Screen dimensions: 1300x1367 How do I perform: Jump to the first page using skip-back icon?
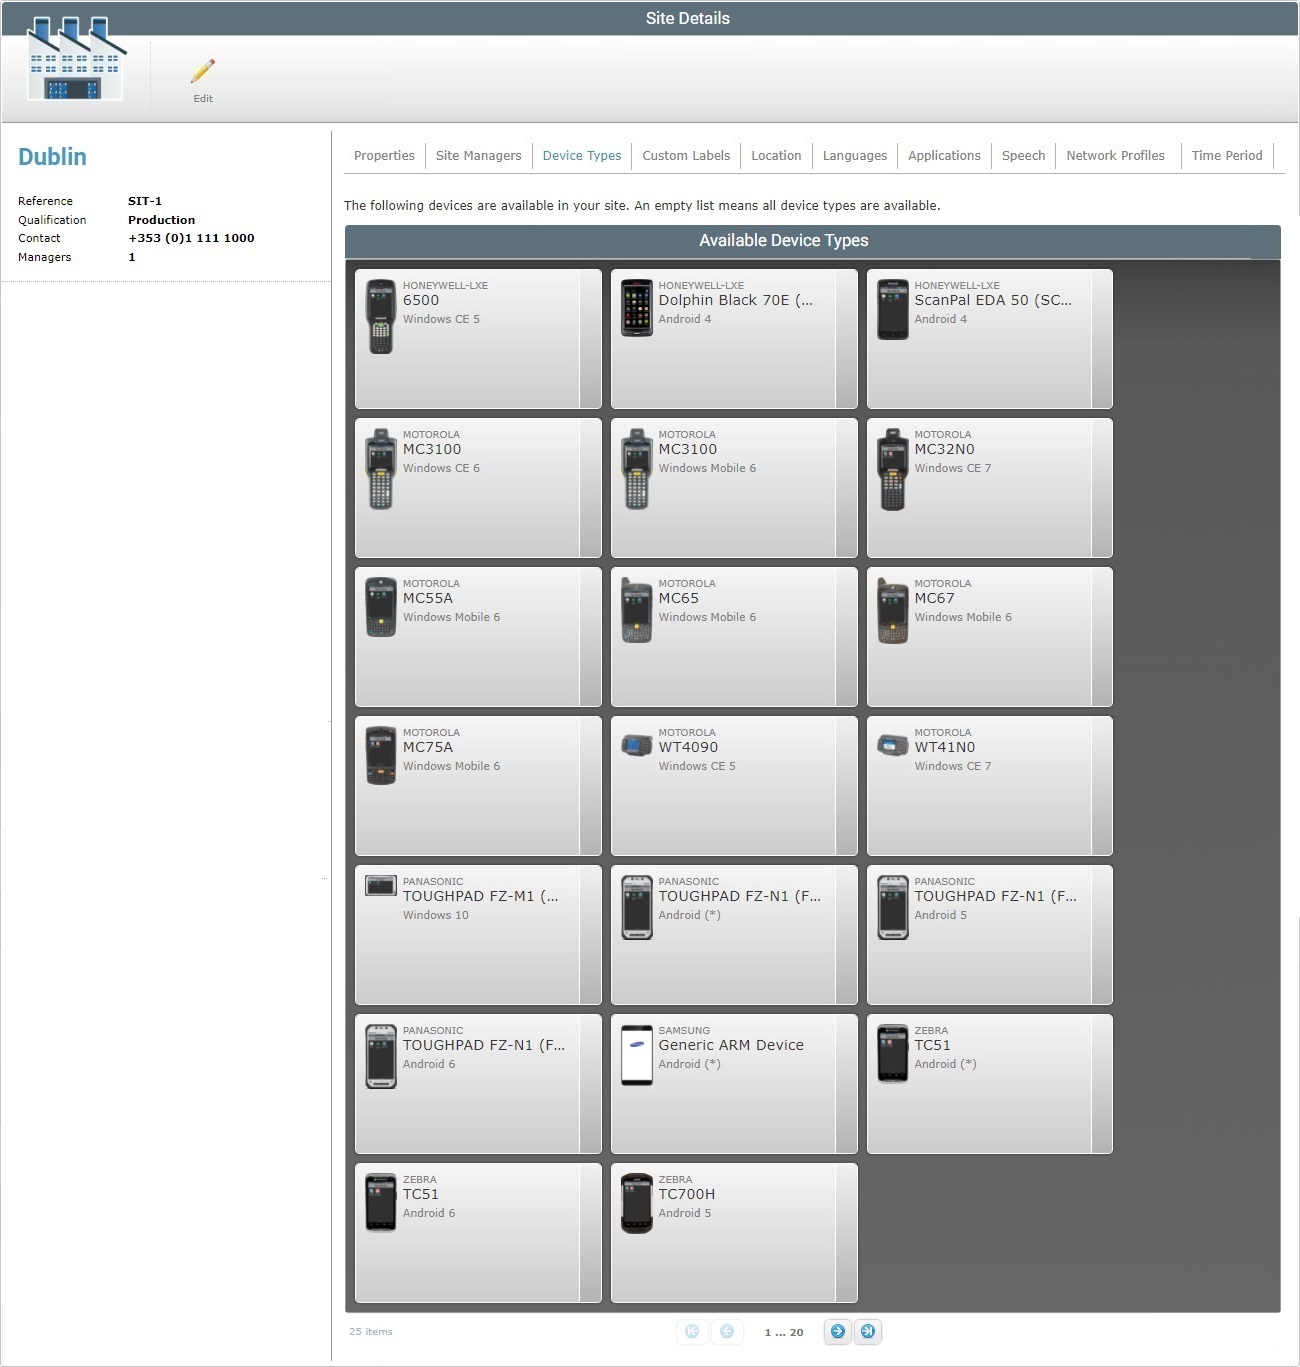[691, 1332]
